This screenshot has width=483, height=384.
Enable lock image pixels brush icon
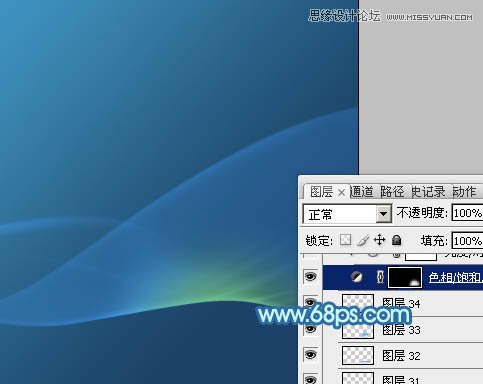click(363, 240)
